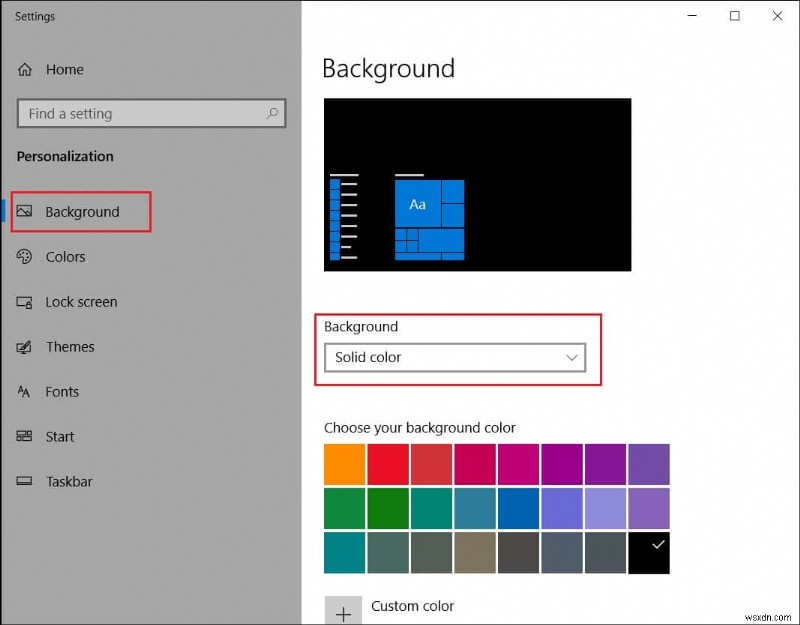Select the orange background color
Viewport: 800px width, 625px height.
tap(344, 464)
